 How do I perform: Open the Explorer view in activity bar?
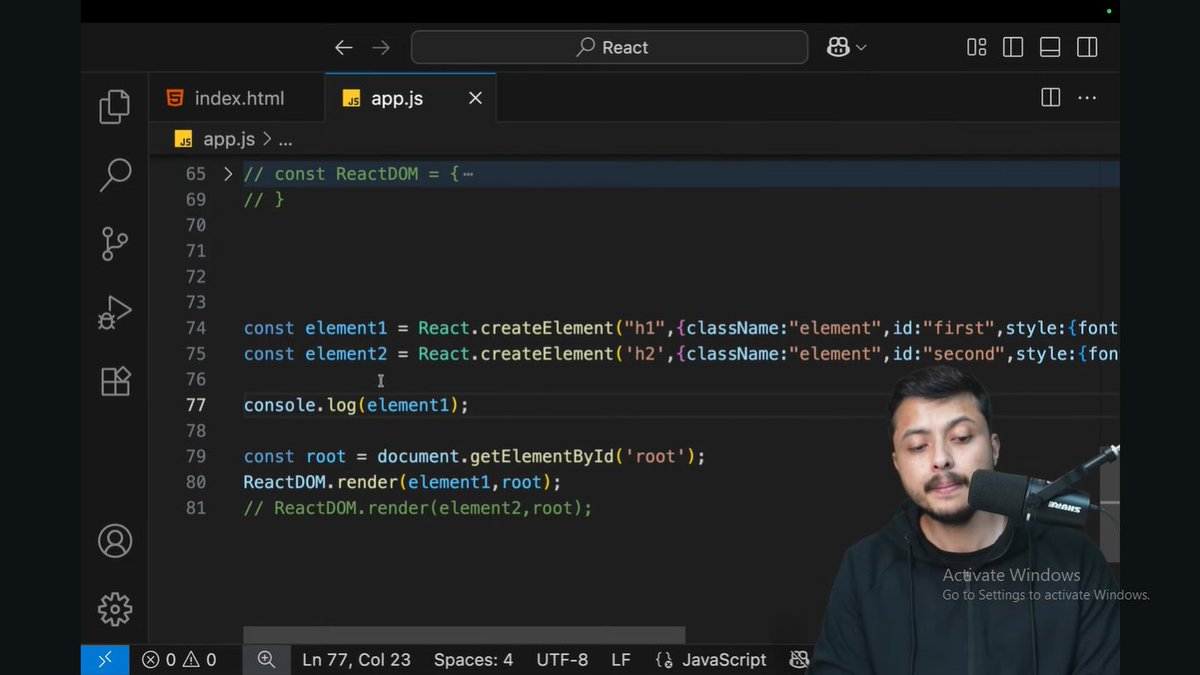point(115,106)
